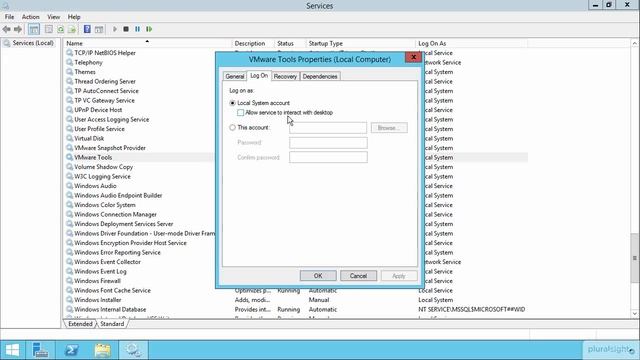Click the gear icon beside Windows Installer
This screenshot has height=360, width=640.
tap(69, 300)
